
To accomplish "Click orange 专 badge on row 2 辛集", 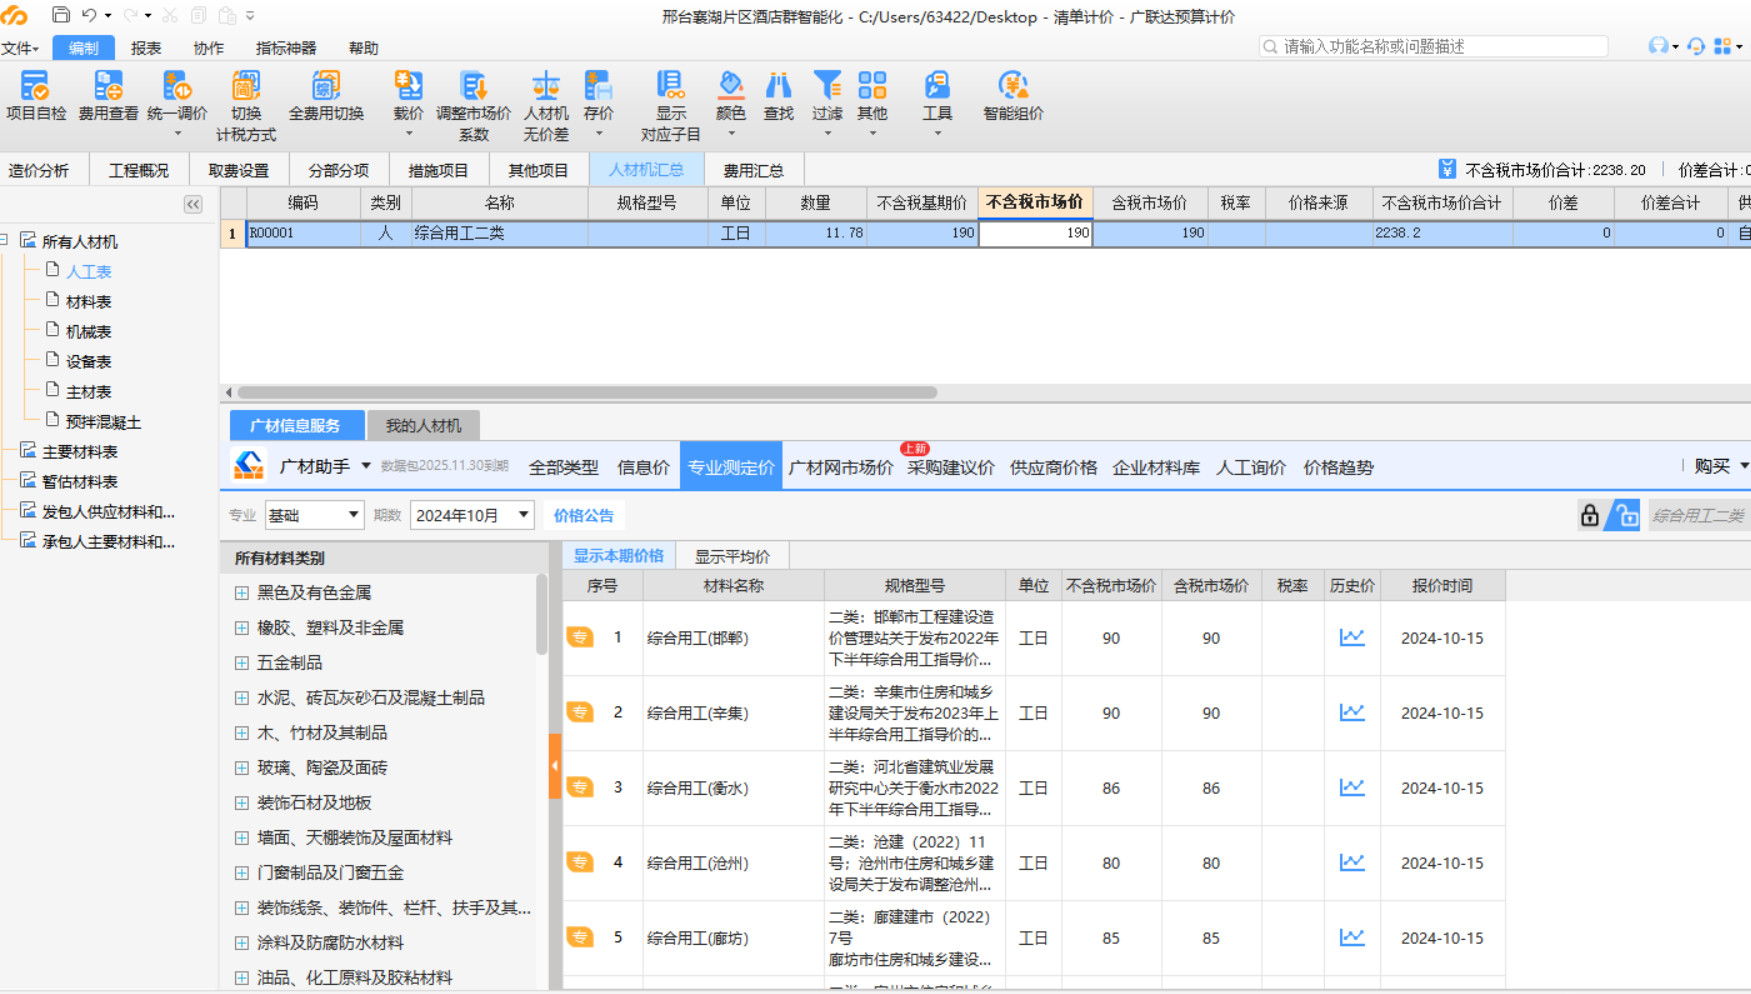I will pos(580,712).
